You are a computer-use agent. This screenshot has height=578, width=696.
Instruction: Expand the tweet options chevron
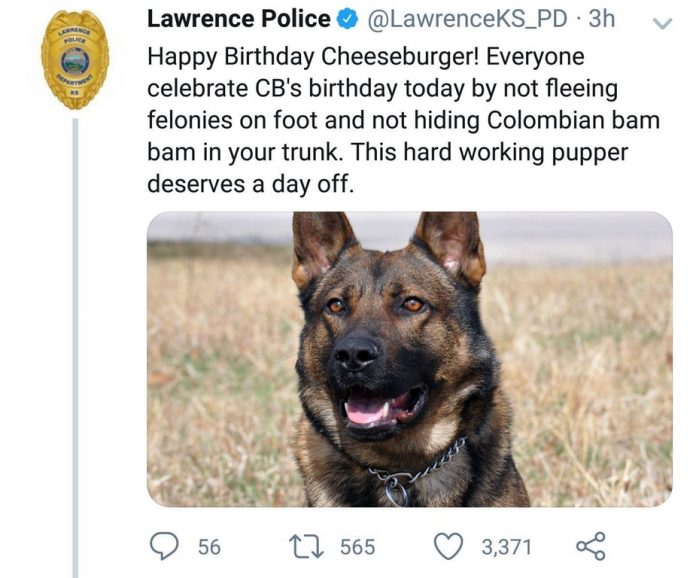660,21
